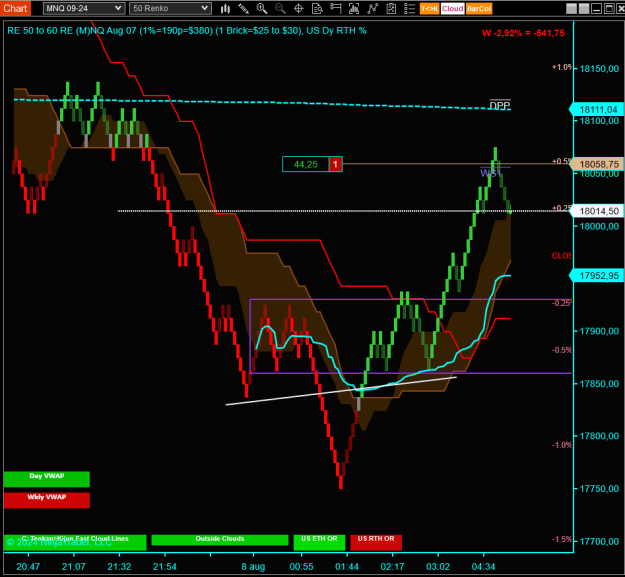The width and height of the screenshot is (625, 577).
Task: Open the indicators line graph icon
Action: pos(372,8)
